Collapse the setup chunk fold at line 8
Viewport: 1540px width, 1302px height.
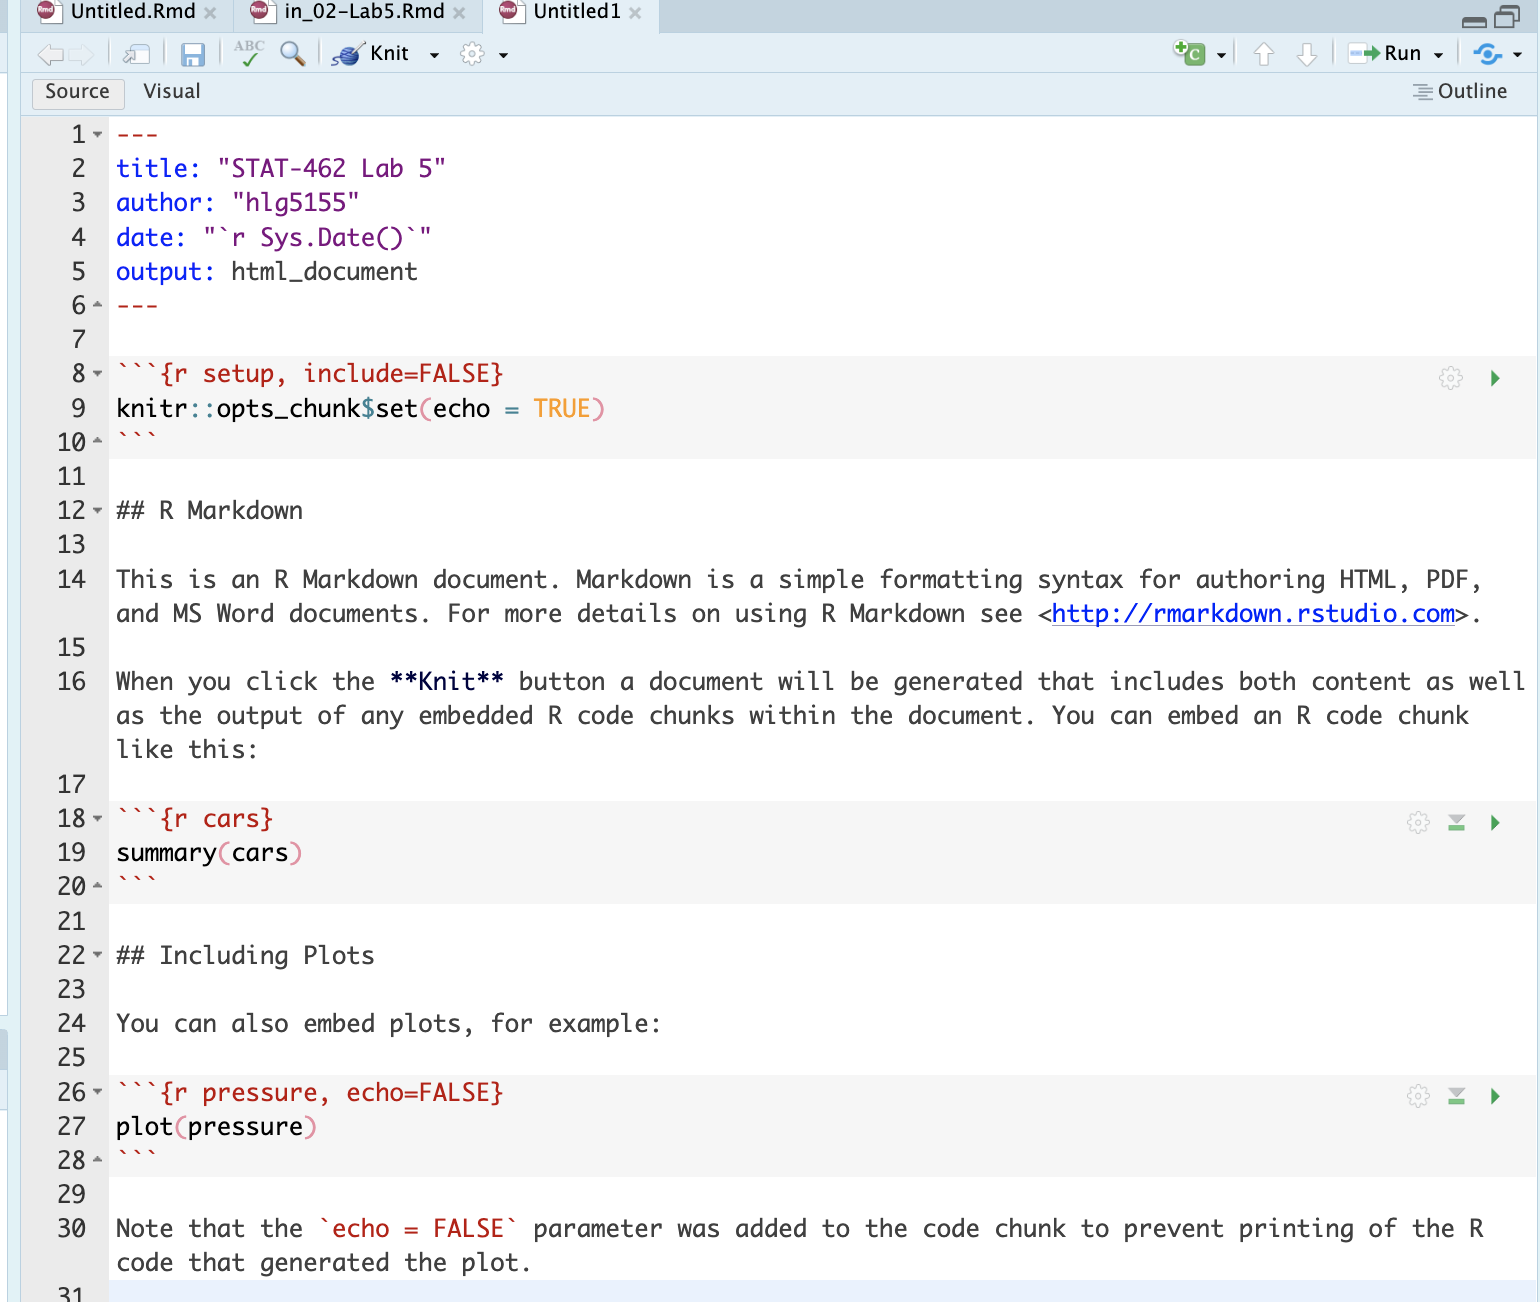98,373
